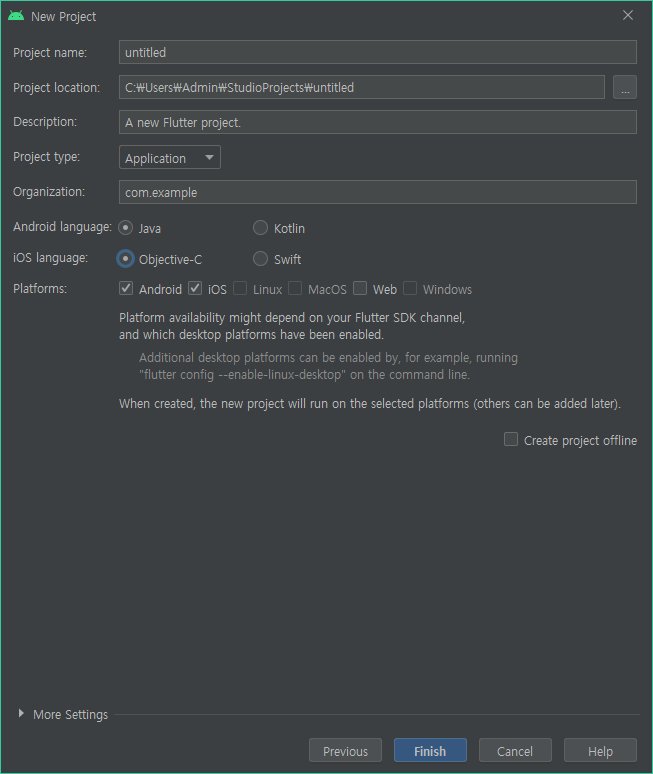Expand the More Settings section
The image size is (653, 774).
(21, 714)
